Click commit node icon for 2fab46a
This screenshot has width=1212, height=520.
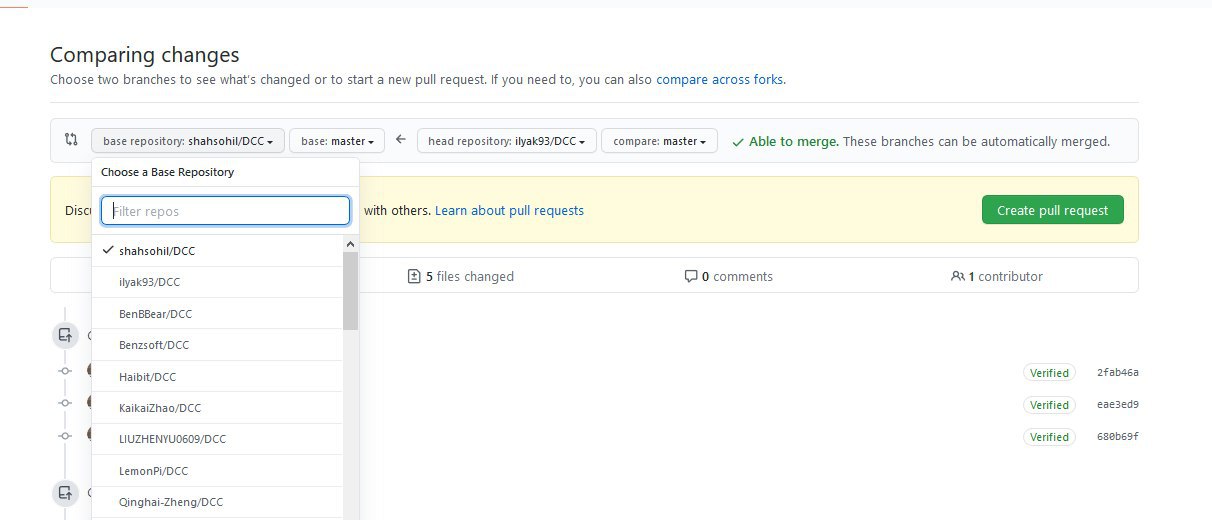pos(65,371)
